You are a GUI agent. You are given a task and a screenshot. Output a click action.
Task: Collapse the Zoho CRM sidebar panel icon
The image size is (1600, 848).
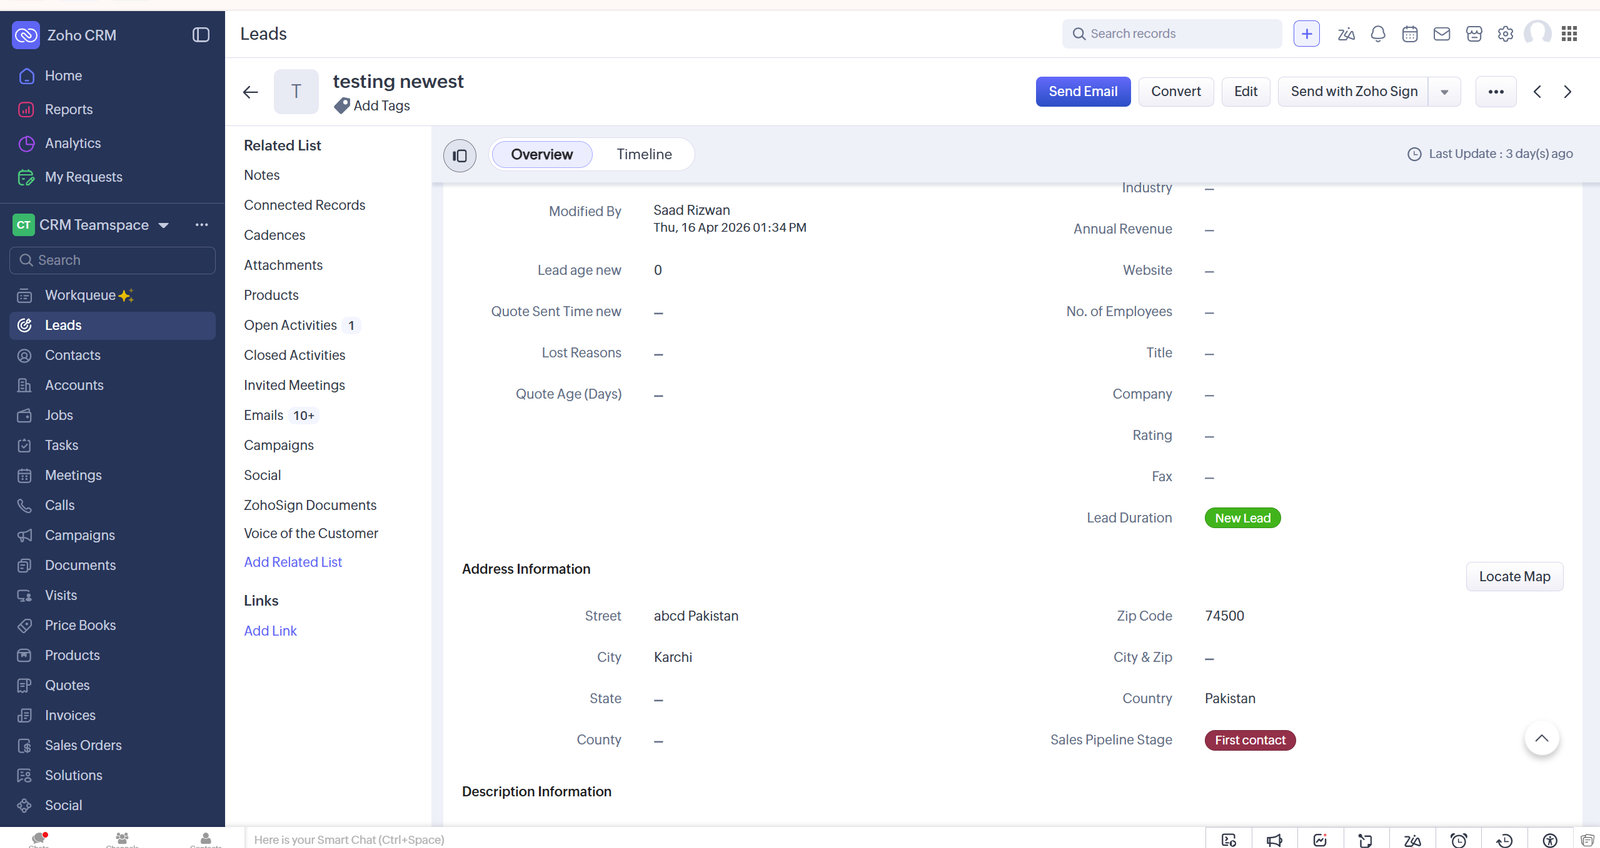point(201,35)
